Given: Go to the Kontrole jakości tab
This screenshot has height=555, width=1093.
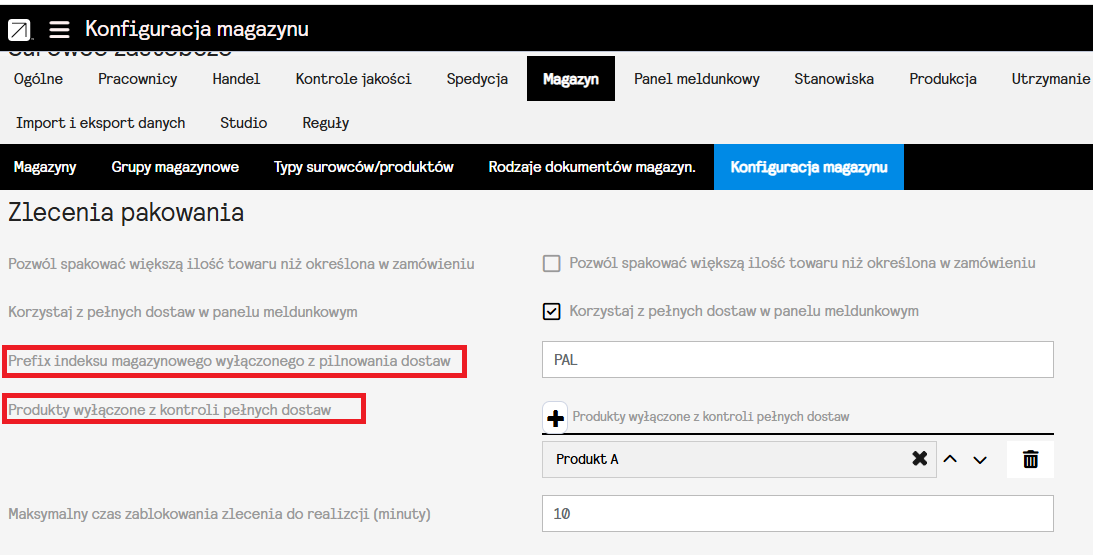Looking at the screenshot, I should (x=353, y=79).
